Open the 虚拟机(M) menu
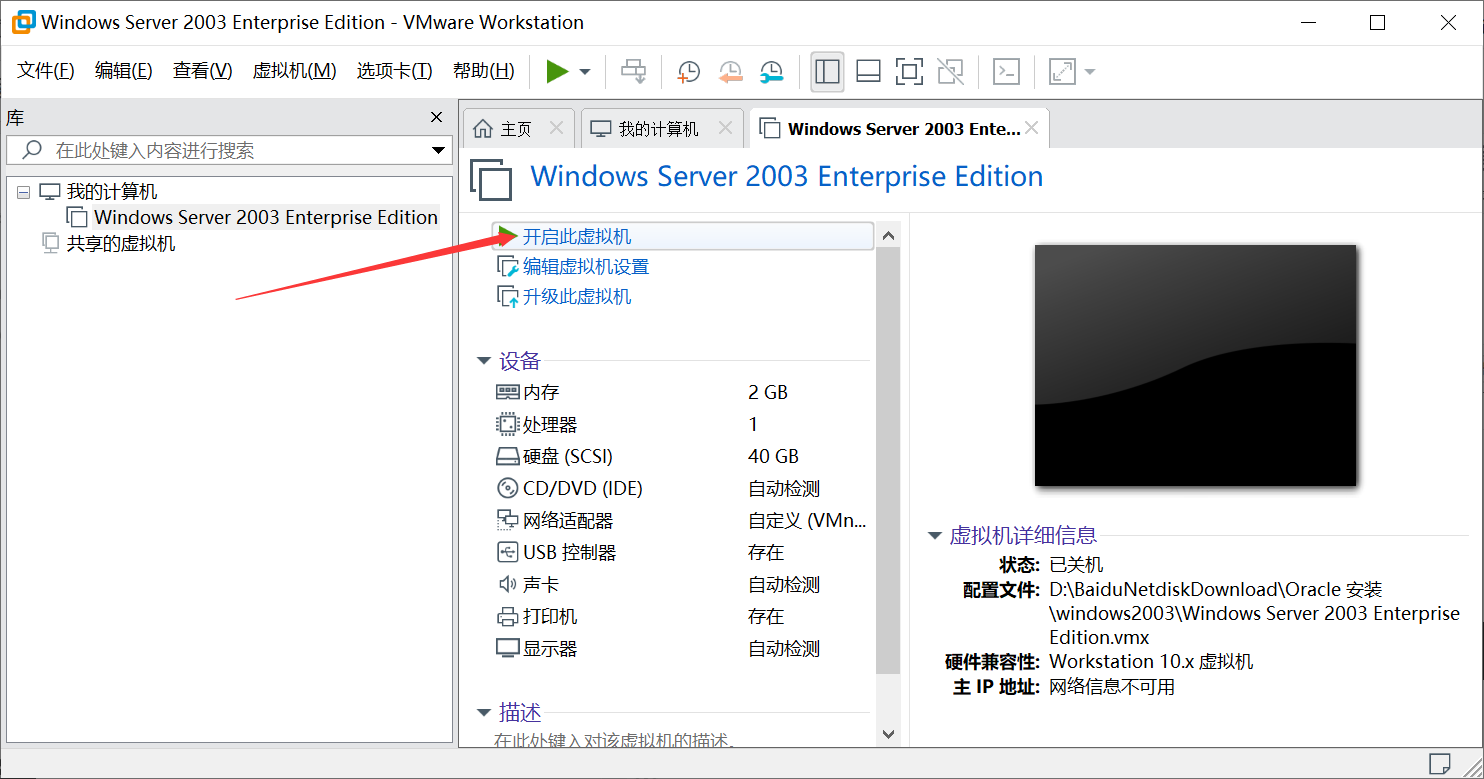Image resolution: width=1484 pixels, height=779 pixels. (x=294, y=71)
